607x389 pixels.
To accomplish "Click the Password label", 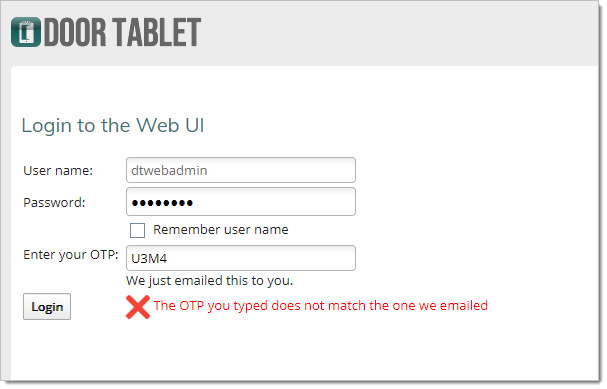I will [x=54, y=202].
